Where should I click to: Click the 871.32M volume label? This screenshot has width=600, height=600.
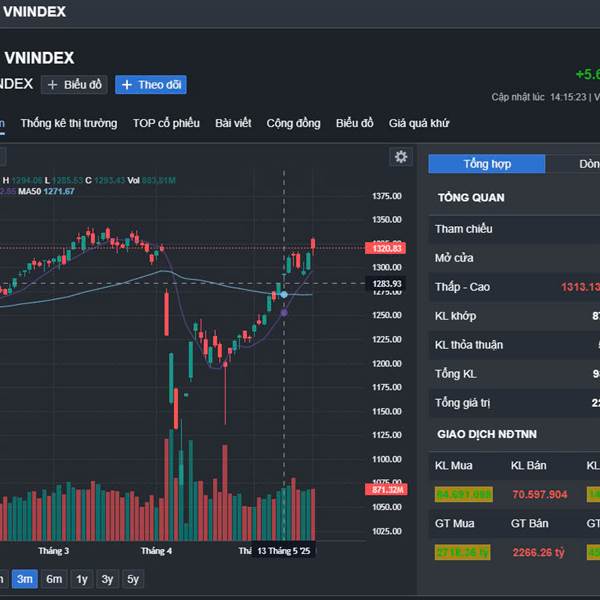(x=386, y=489)
